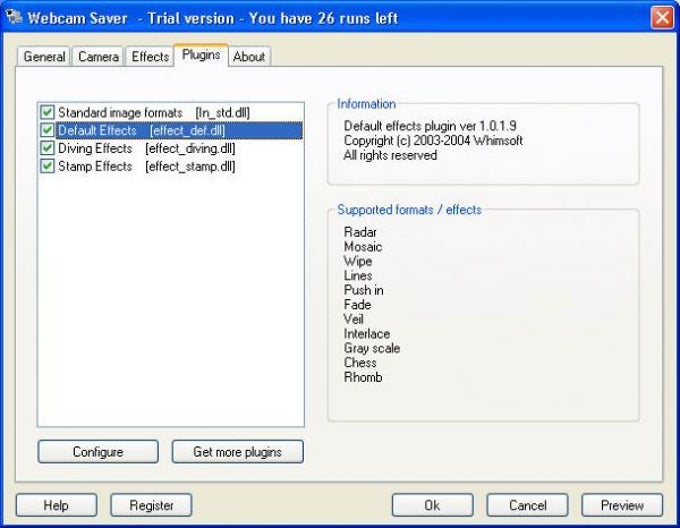Click the Veil effect entry

353,319
